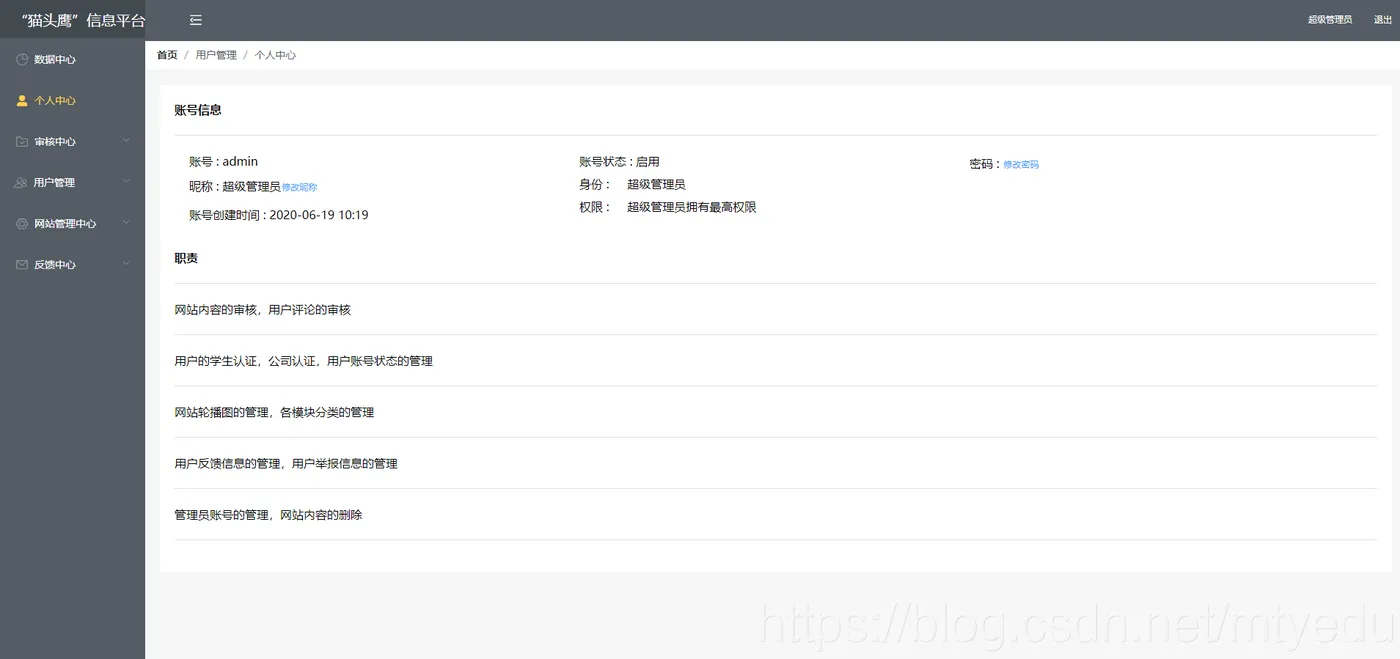1400x659 pixels.
Task: Click the 审核中心 folder icon
Action: (22, 141)
